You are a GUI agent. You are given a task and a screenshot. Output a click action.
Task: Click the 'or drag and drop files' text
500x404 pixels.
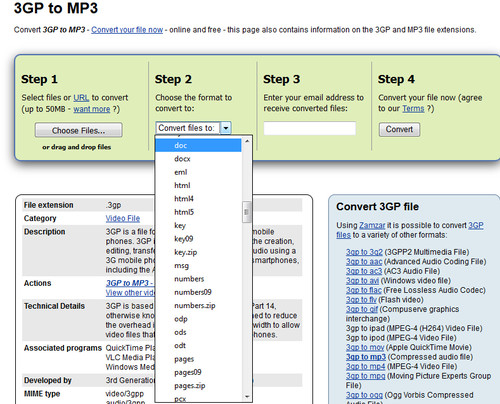click(x=77, y=147)
